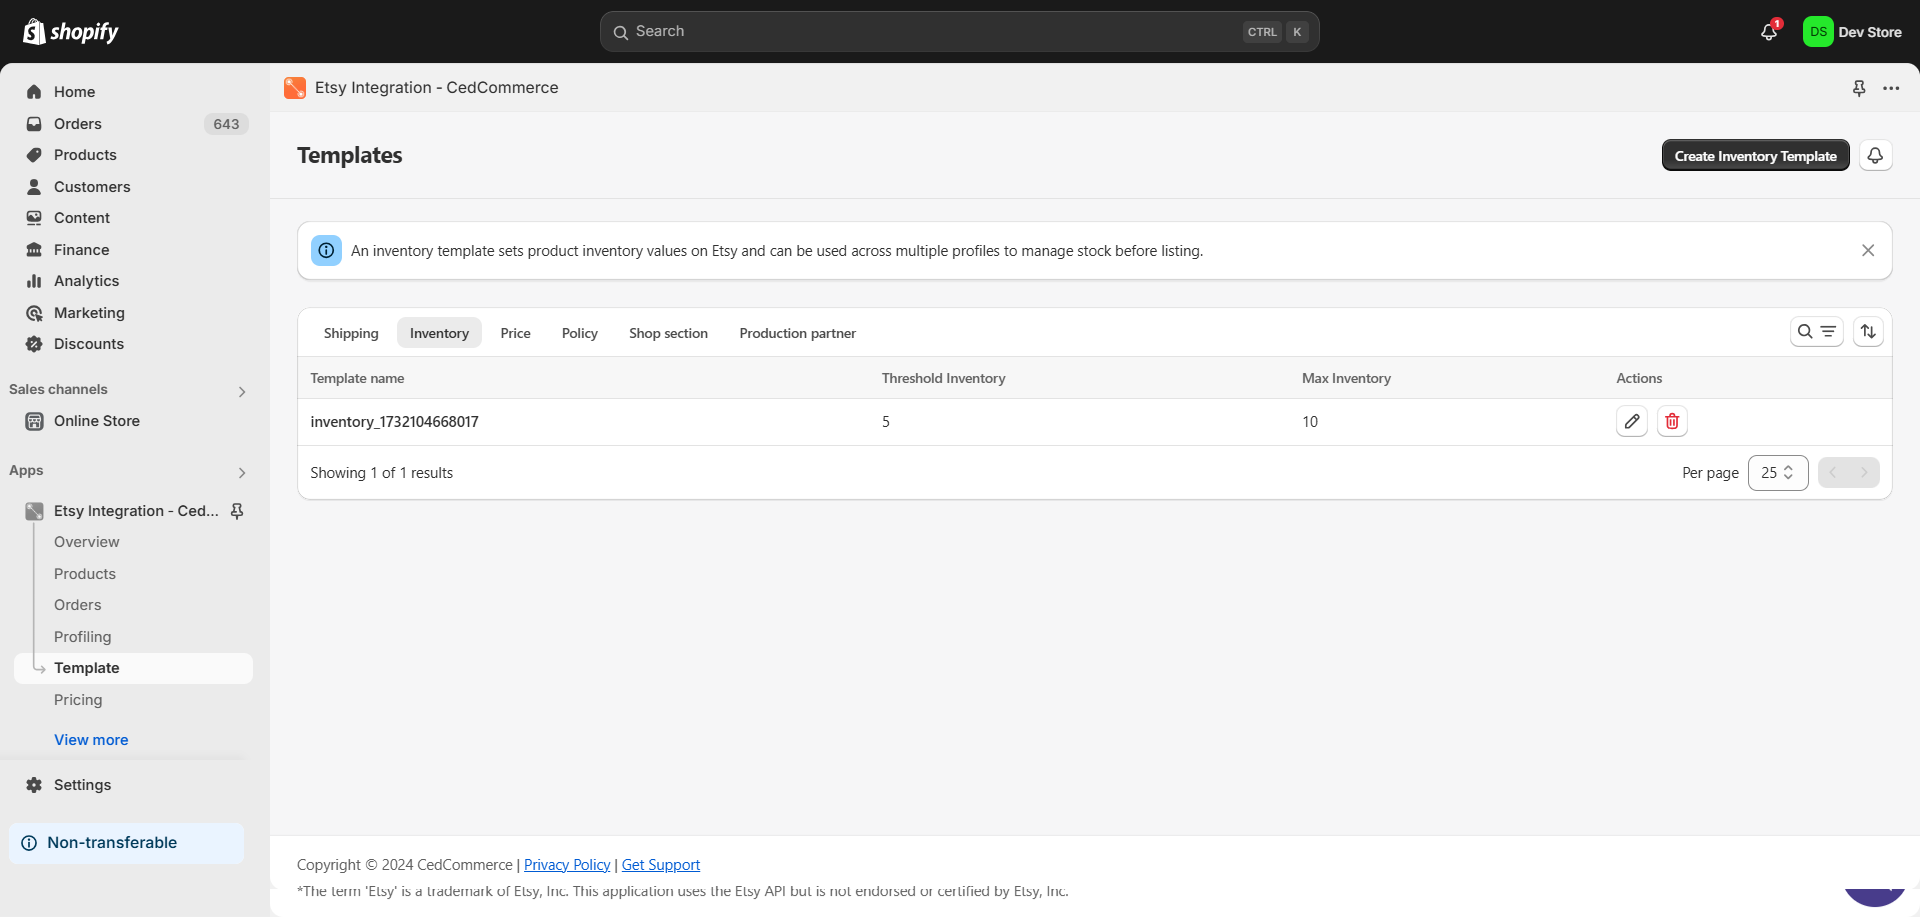The width and height of the screenshot is (1920, 917).
Task: Edit template inventory_1732104668017
Action: click(x=1632, y=422)
